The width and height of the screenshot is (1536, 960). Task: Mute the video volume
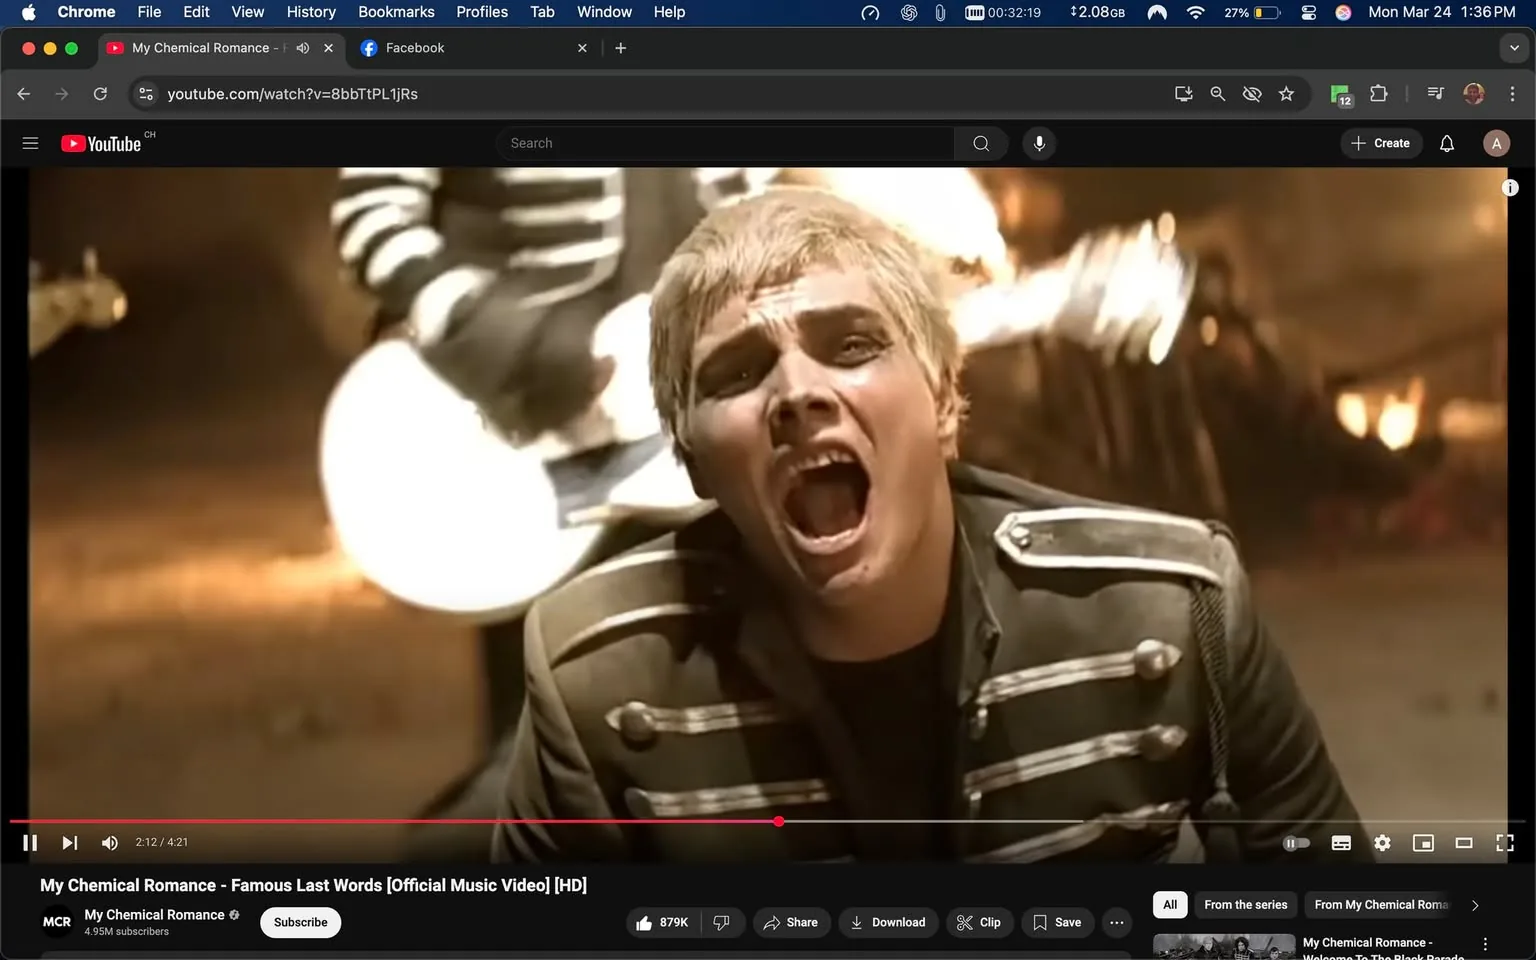(109, 842)
